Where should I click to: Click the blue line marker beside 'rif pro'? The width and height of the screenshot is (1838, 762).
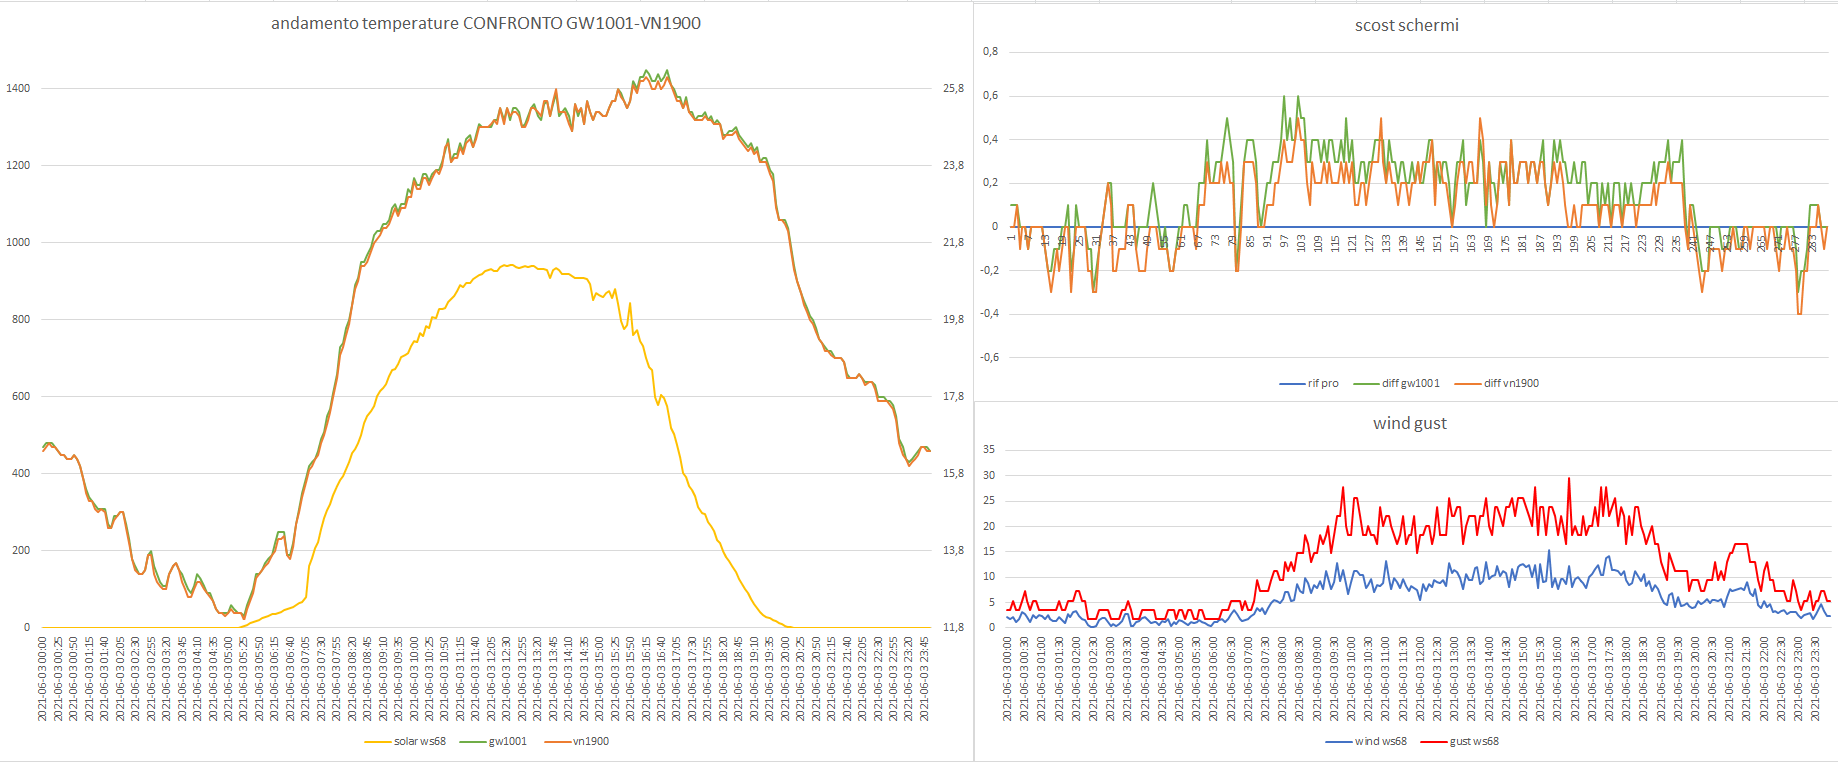pyautogui.click(x=1292, y=384)
